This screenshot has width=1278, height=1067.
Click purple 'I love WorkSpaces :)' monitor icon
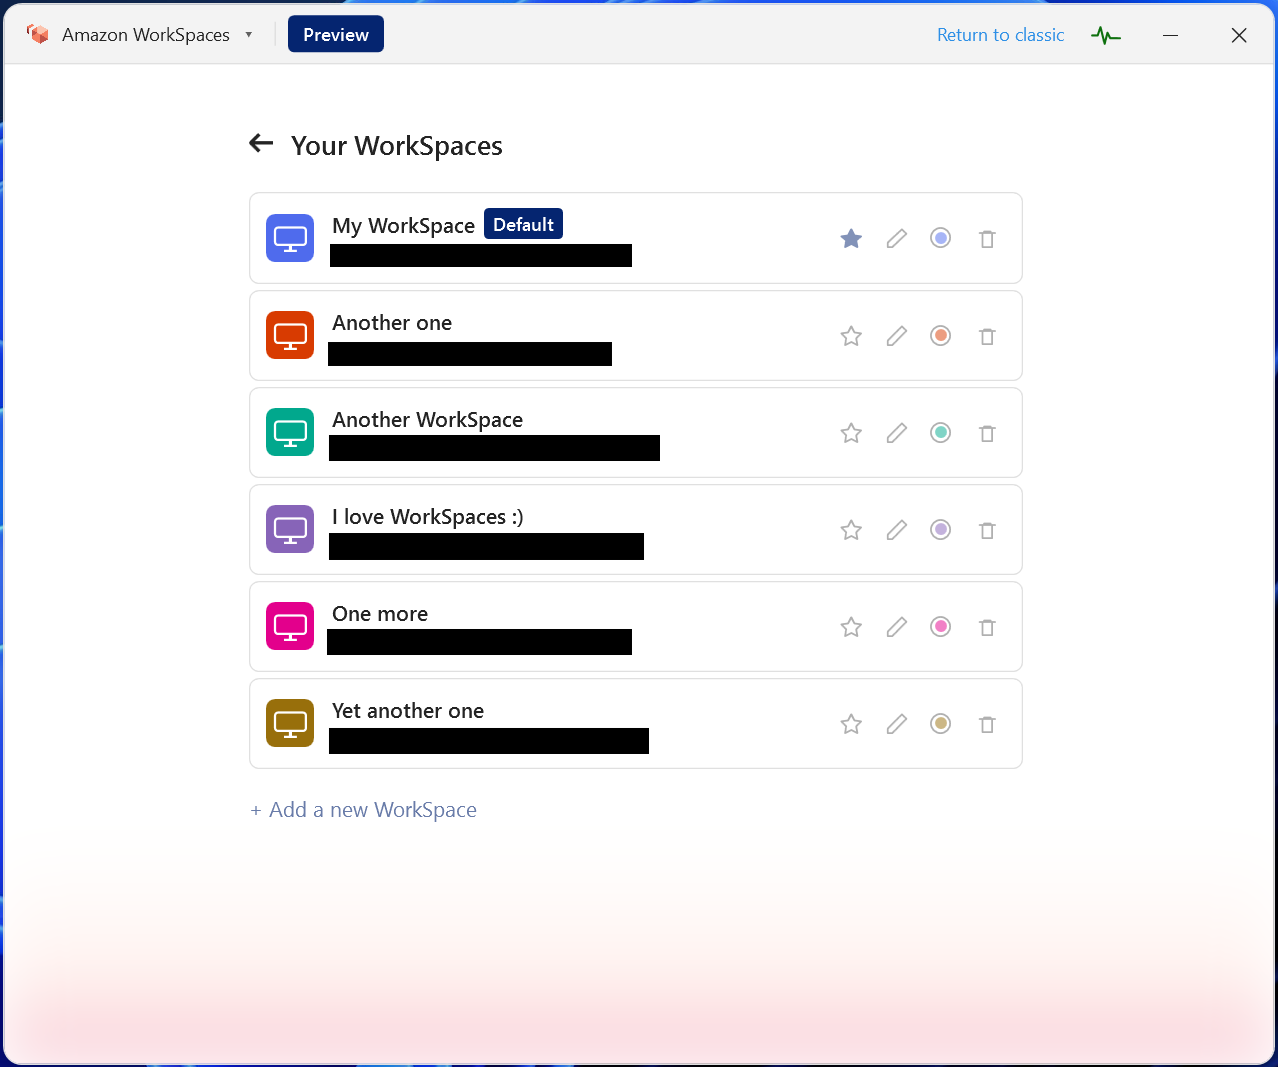tap(290, 529)
